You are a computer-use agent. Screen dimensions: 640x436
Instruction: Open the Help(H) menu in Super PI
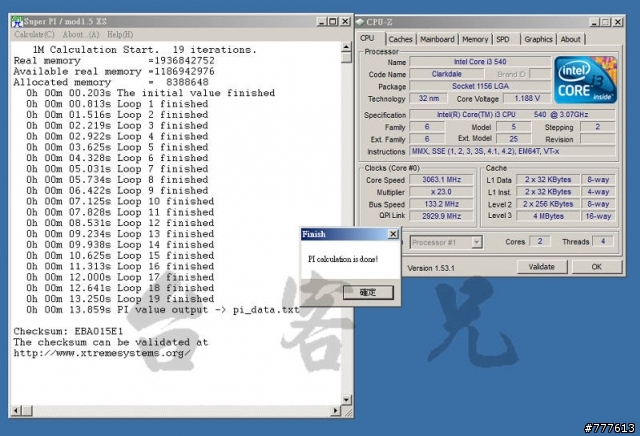coord(120,35)
